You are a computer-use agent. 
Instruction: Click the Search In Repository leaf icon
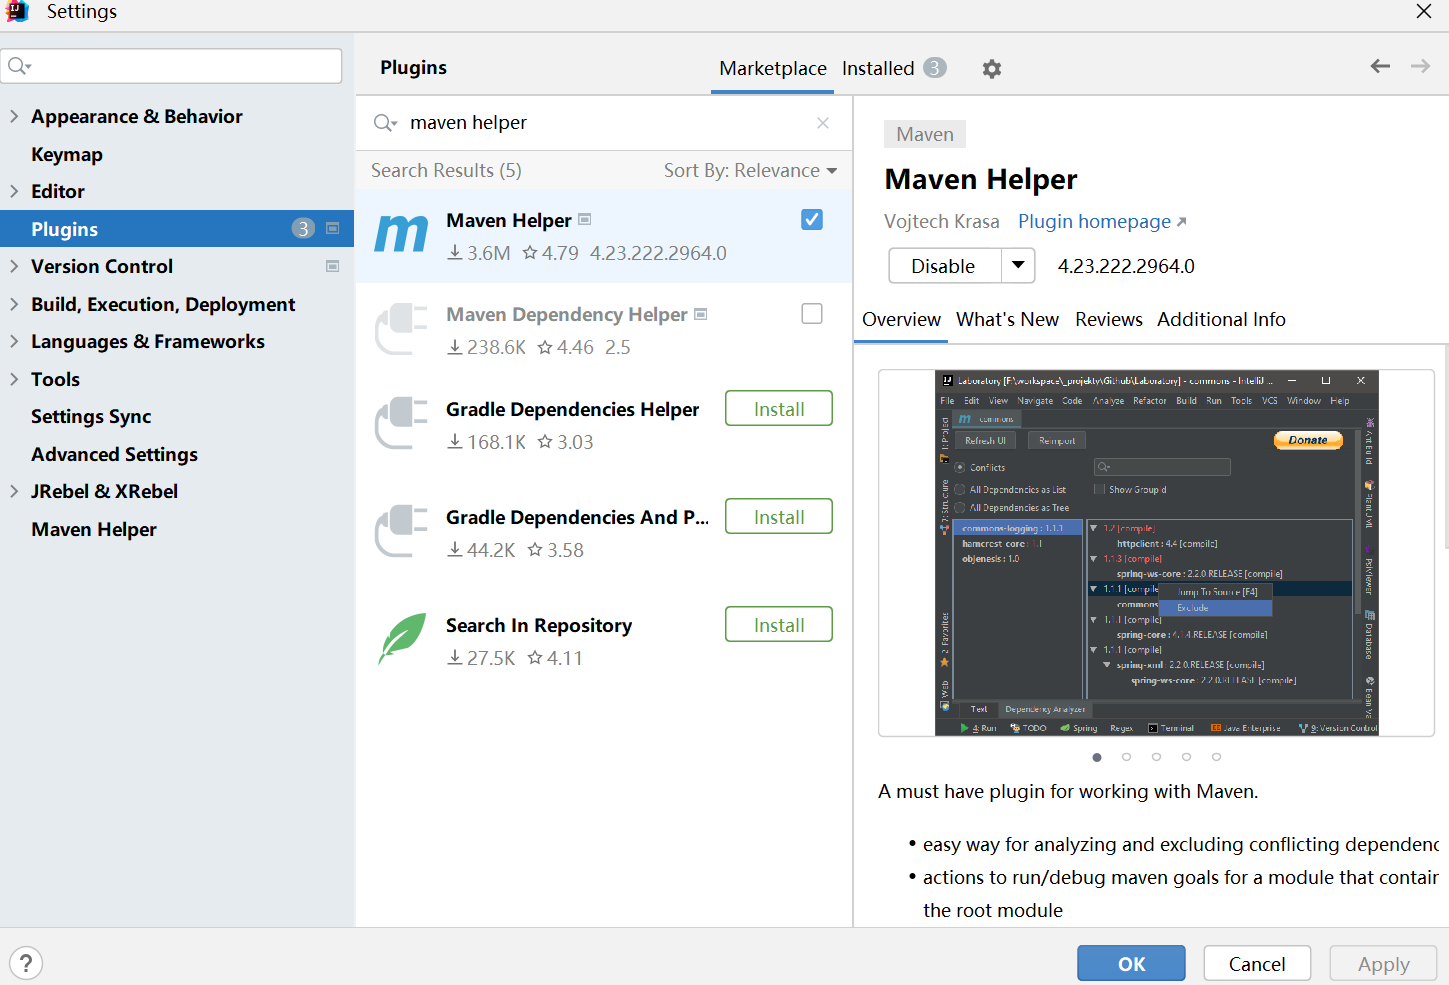click(x=402, y=638)
